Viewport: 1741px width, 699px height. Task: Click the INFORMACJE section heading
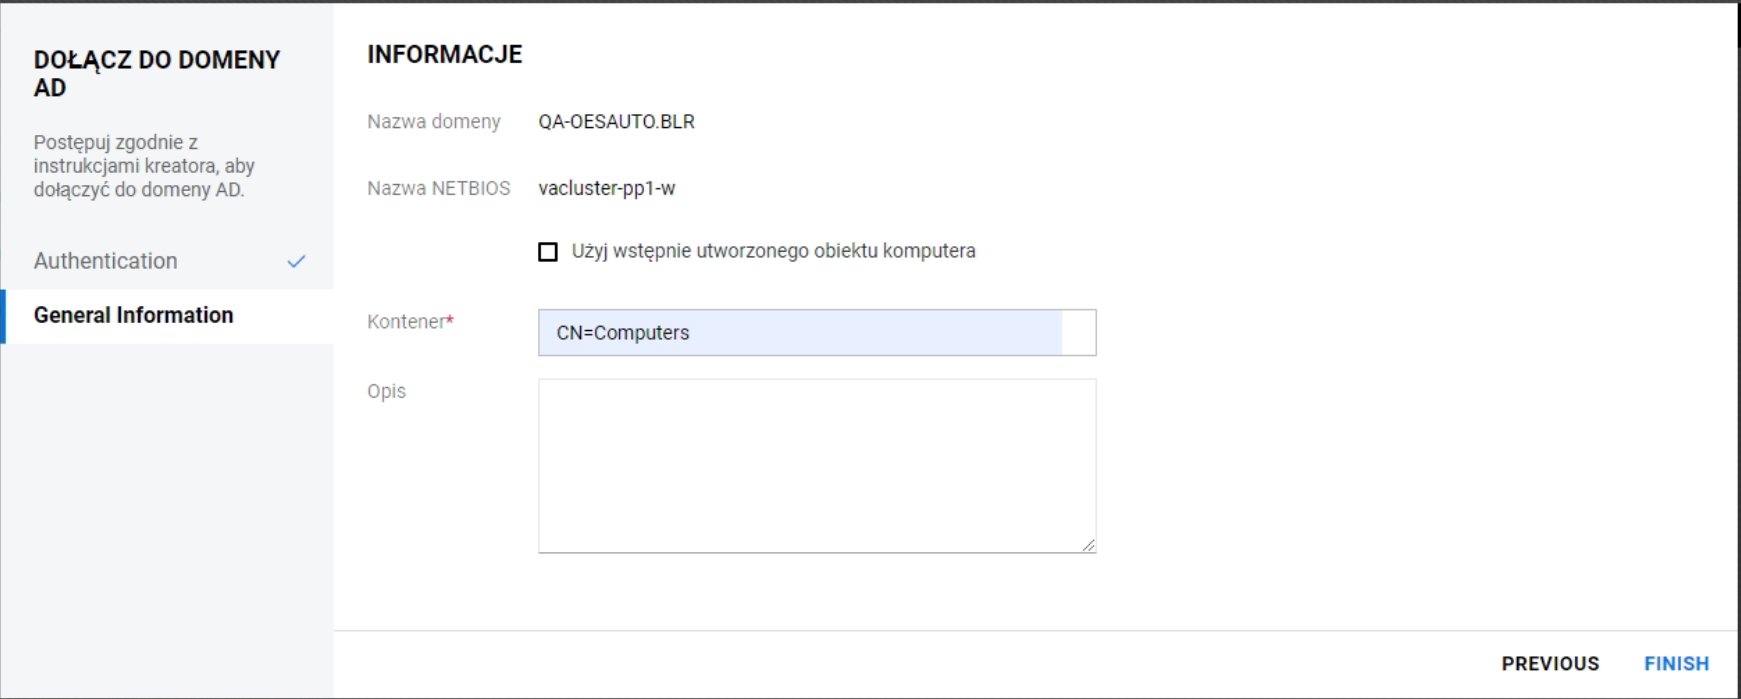point(445,55)
